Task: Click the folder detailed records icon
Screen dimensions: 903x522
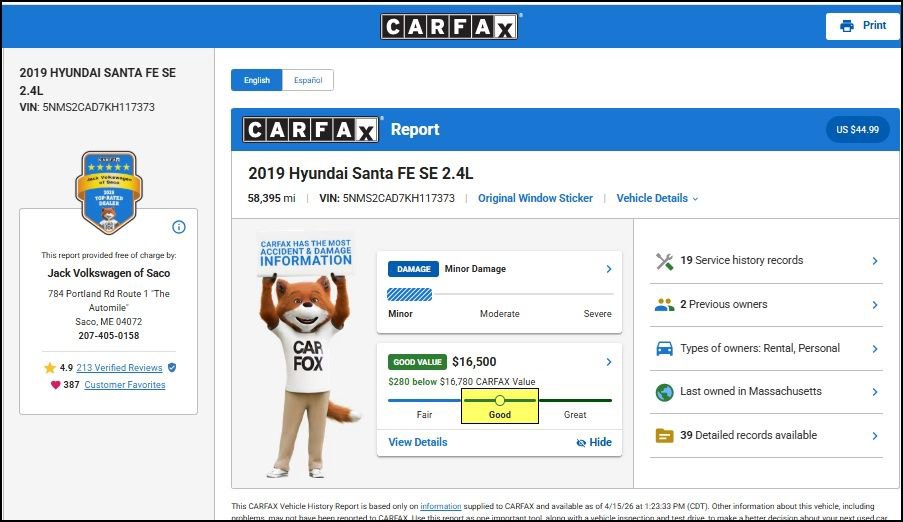Action: coord(665,436)
